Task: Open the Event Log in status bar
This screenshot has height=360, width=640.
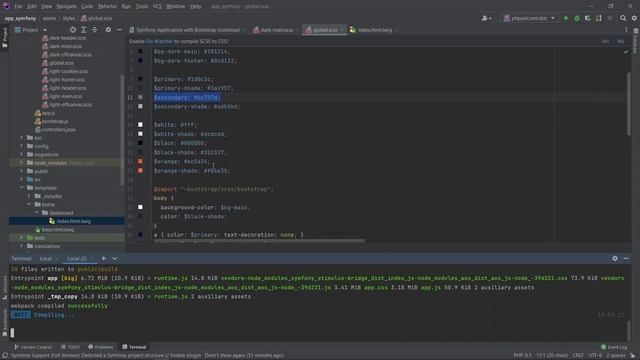Action: pyautogui.click(x=614, y=347)
